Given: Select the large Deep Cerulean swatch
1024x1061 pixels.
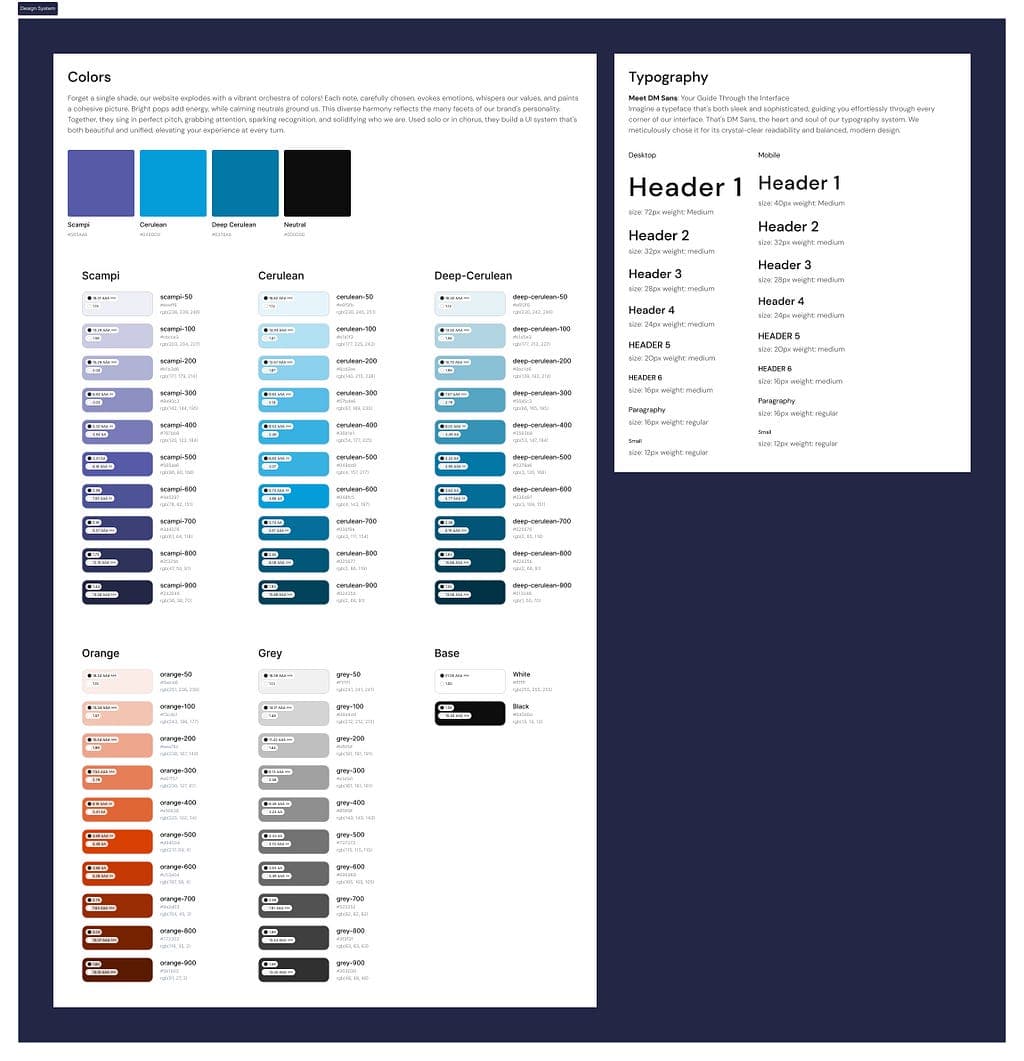Looking at the screenshot, I should point(245,183).
